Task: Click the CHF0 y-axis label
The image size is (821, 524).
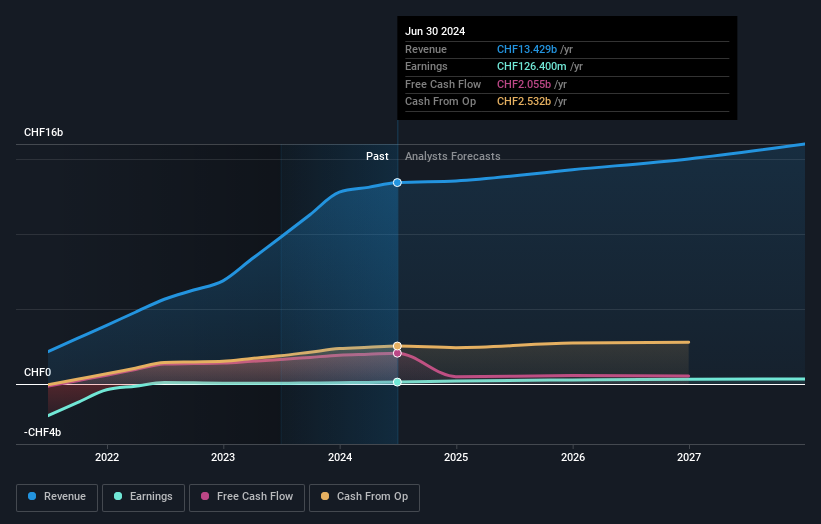Action: click(x=37, y=372)
